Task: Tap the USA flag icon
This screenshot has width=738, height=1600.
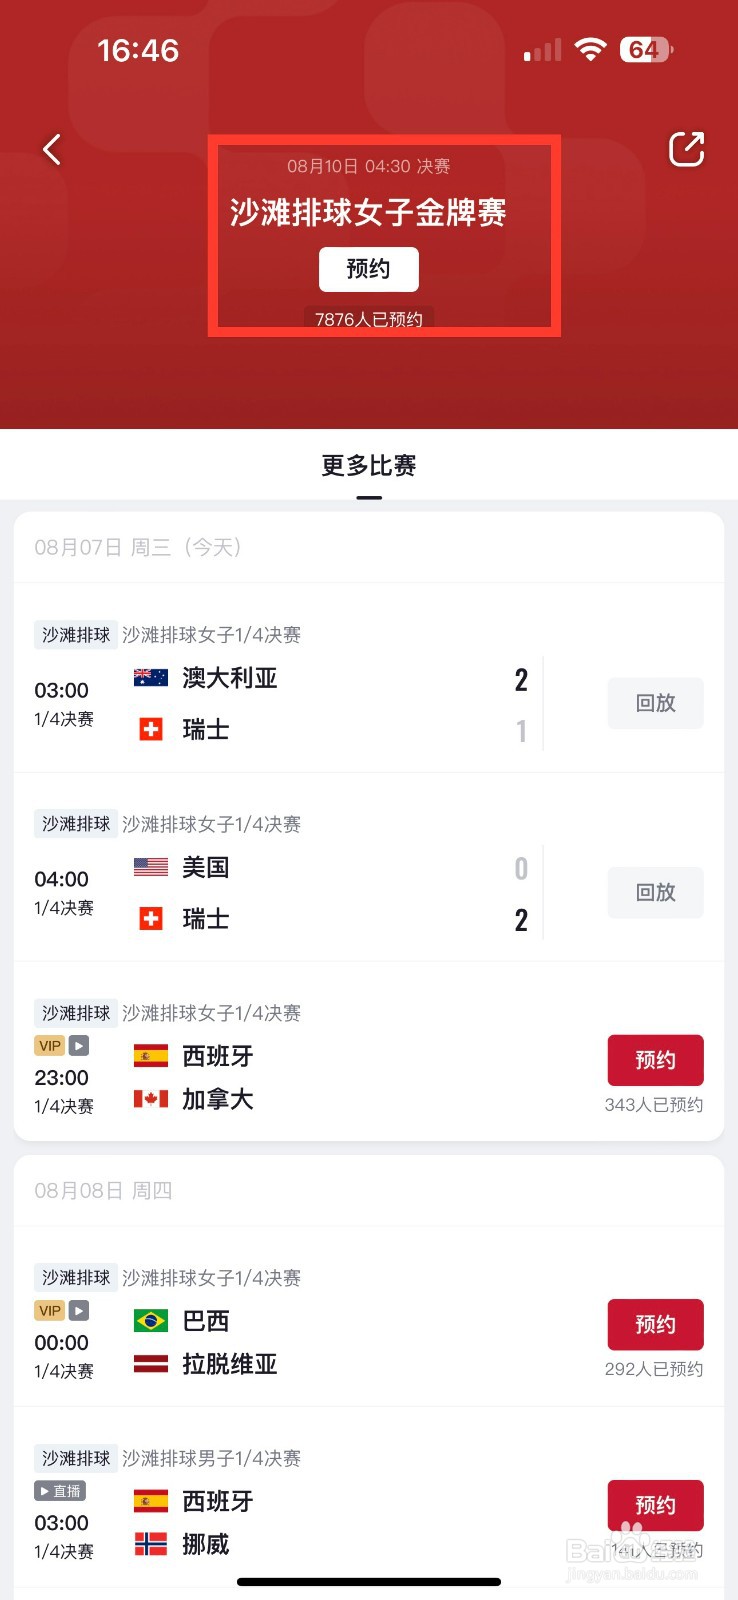Action: [x=151, y=867]
